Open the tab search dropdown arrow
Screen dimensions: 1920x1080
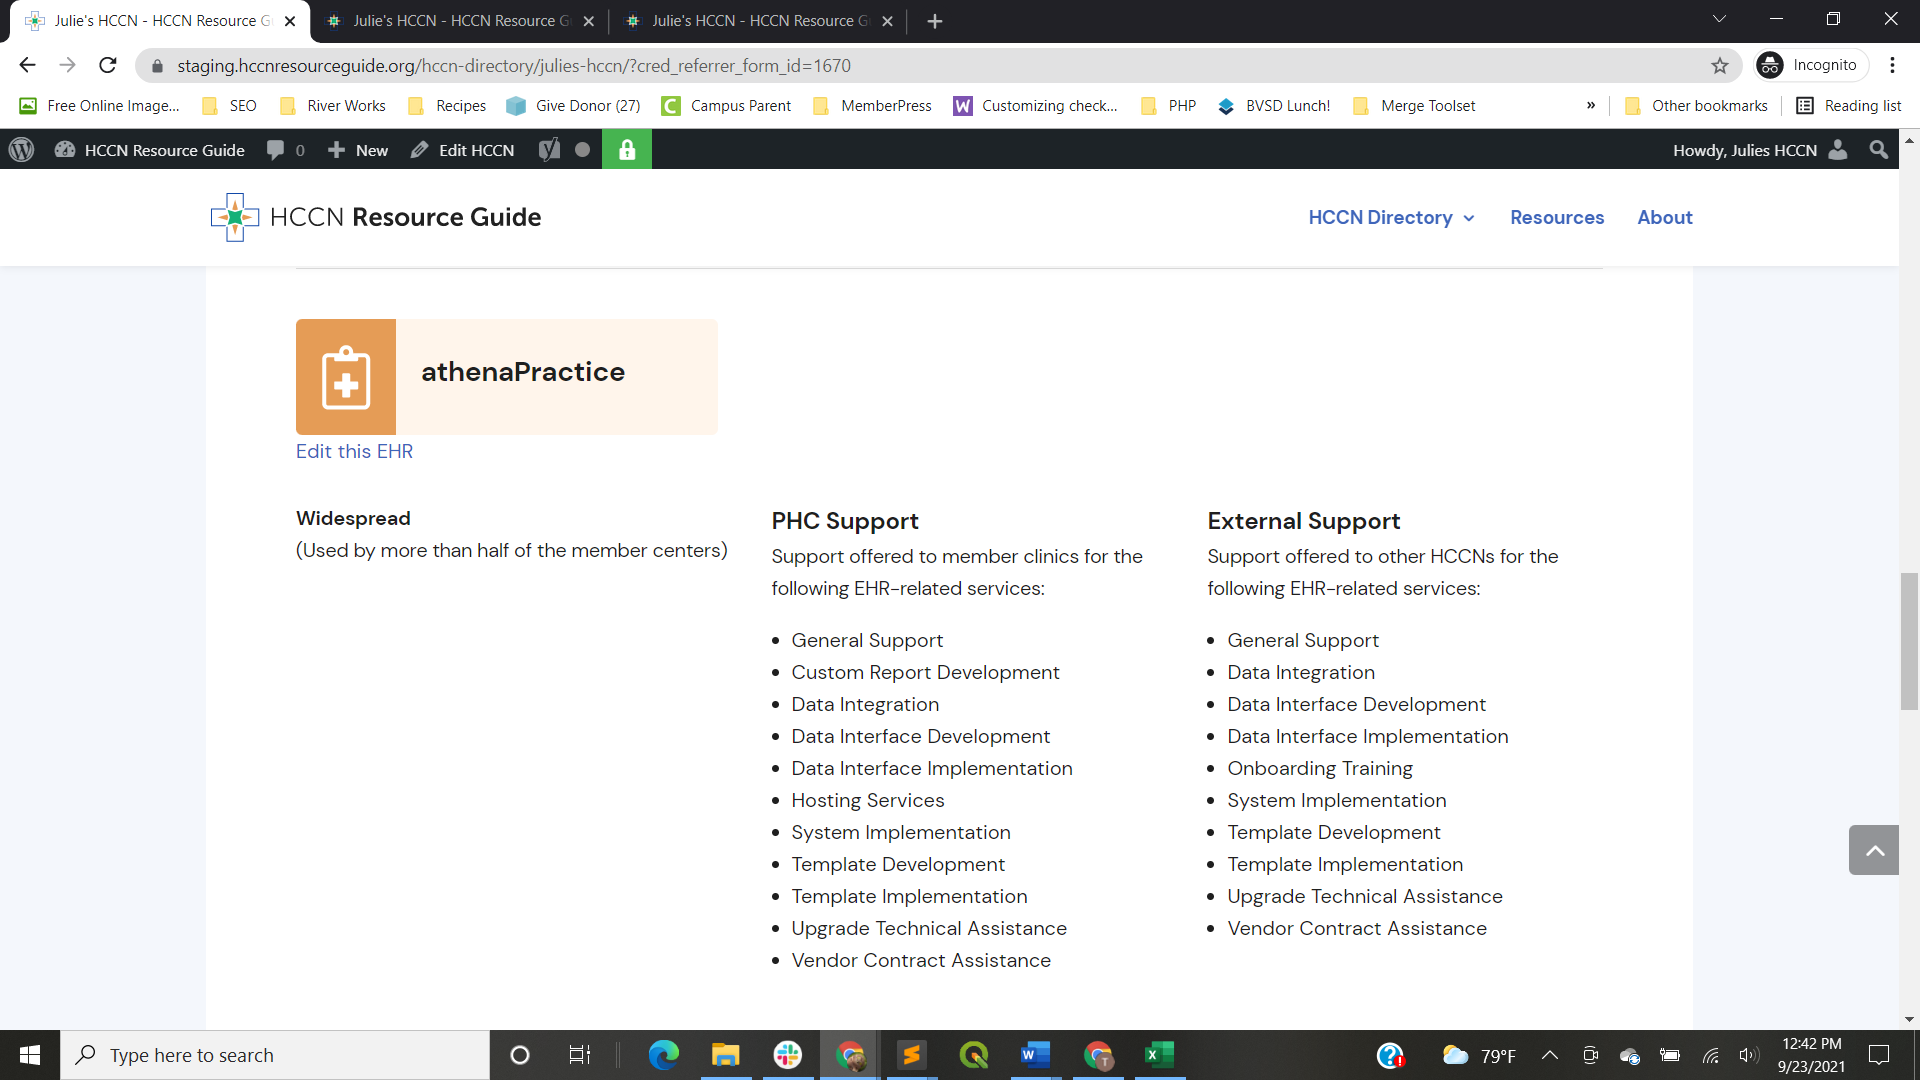pos(1719,19)
